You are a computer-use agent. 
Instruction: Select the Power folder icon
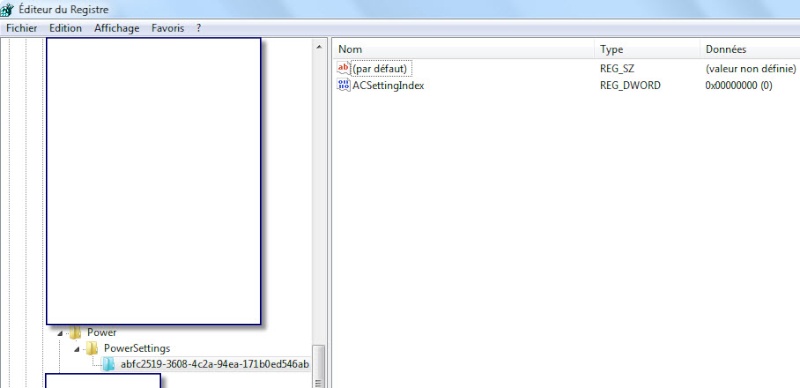[x=76, y=332]
